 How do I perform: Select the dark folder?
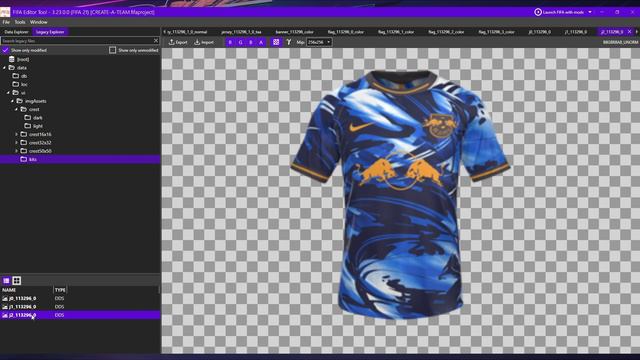tap(33, 118)
